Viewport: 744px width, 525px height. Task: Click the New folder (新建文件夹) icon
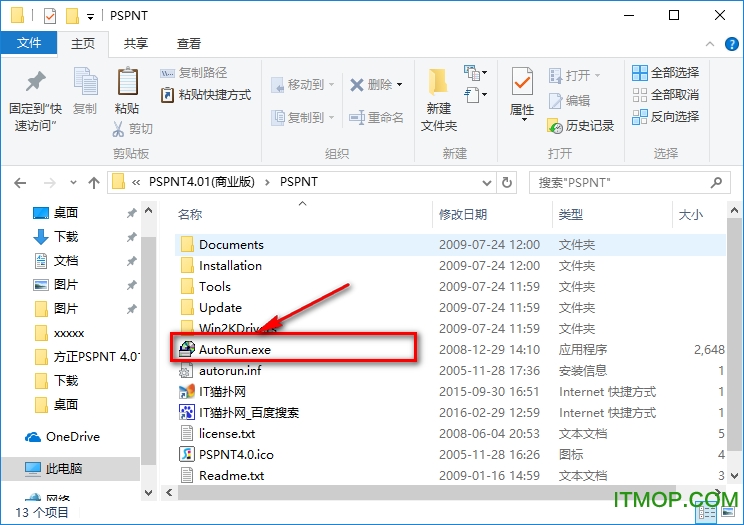tap(438, 82)
